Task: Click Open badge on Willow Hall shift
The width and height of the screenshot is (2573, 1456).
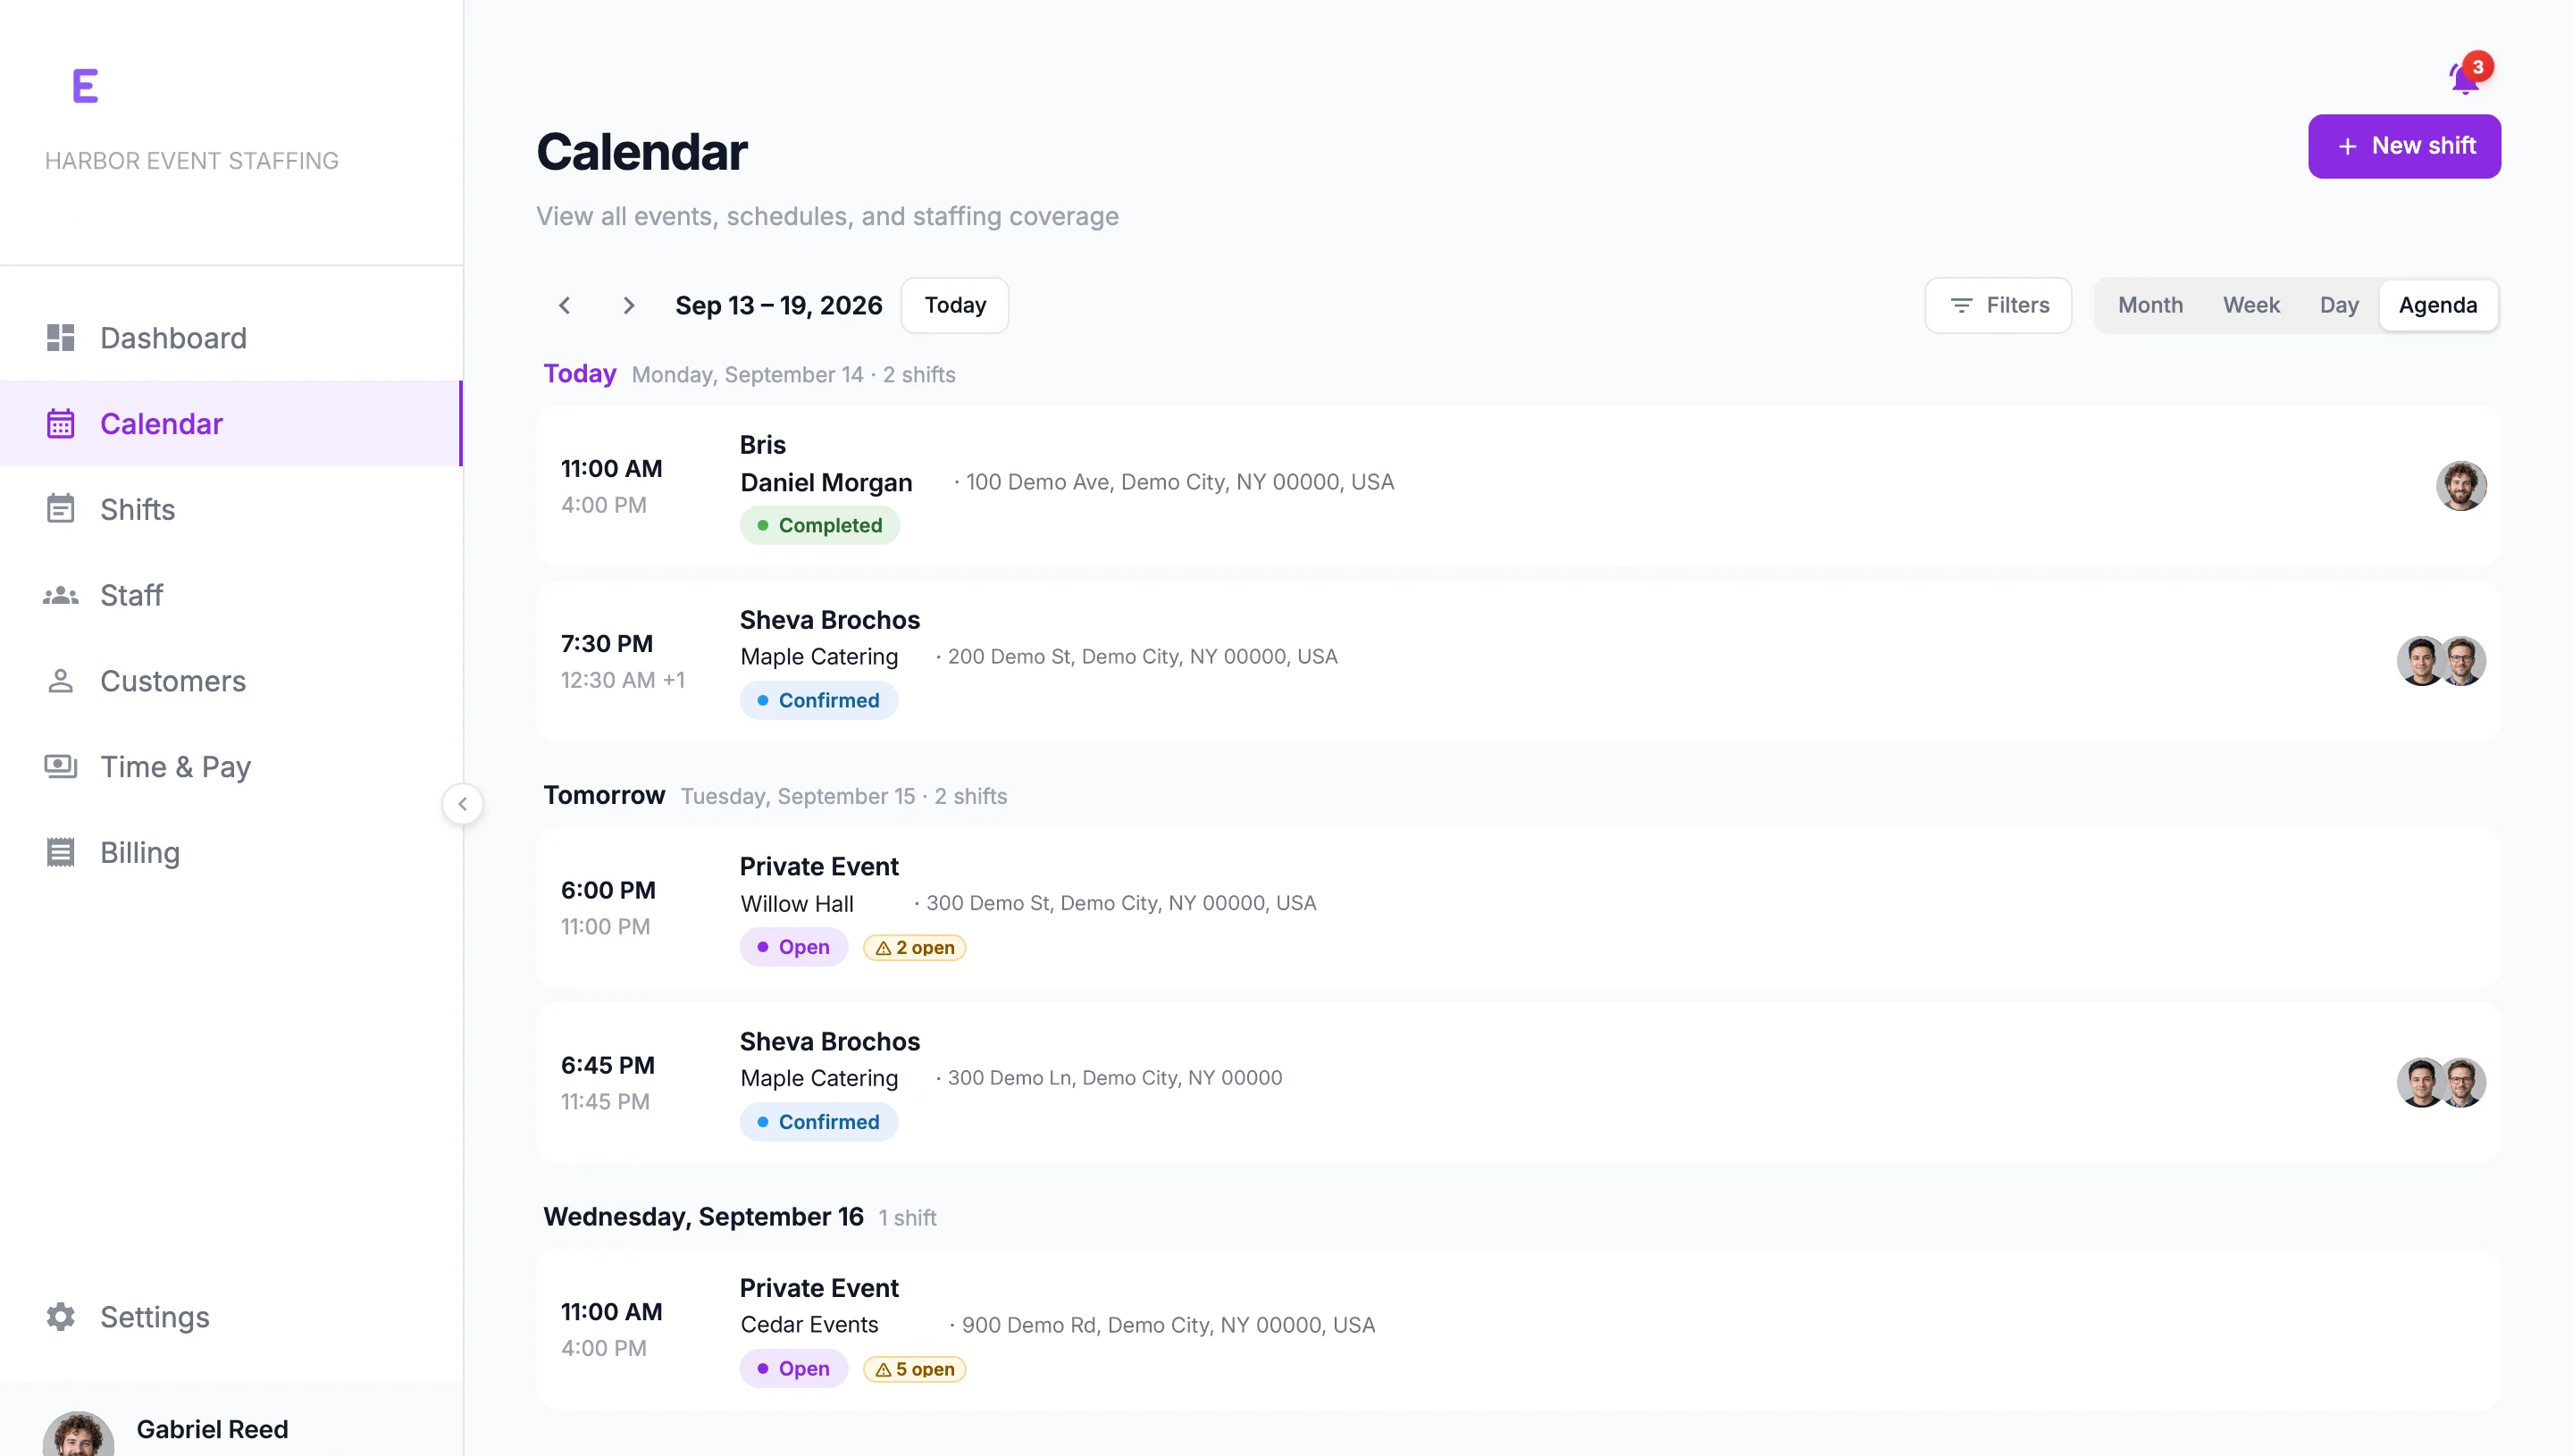Action: click(793, 947)
